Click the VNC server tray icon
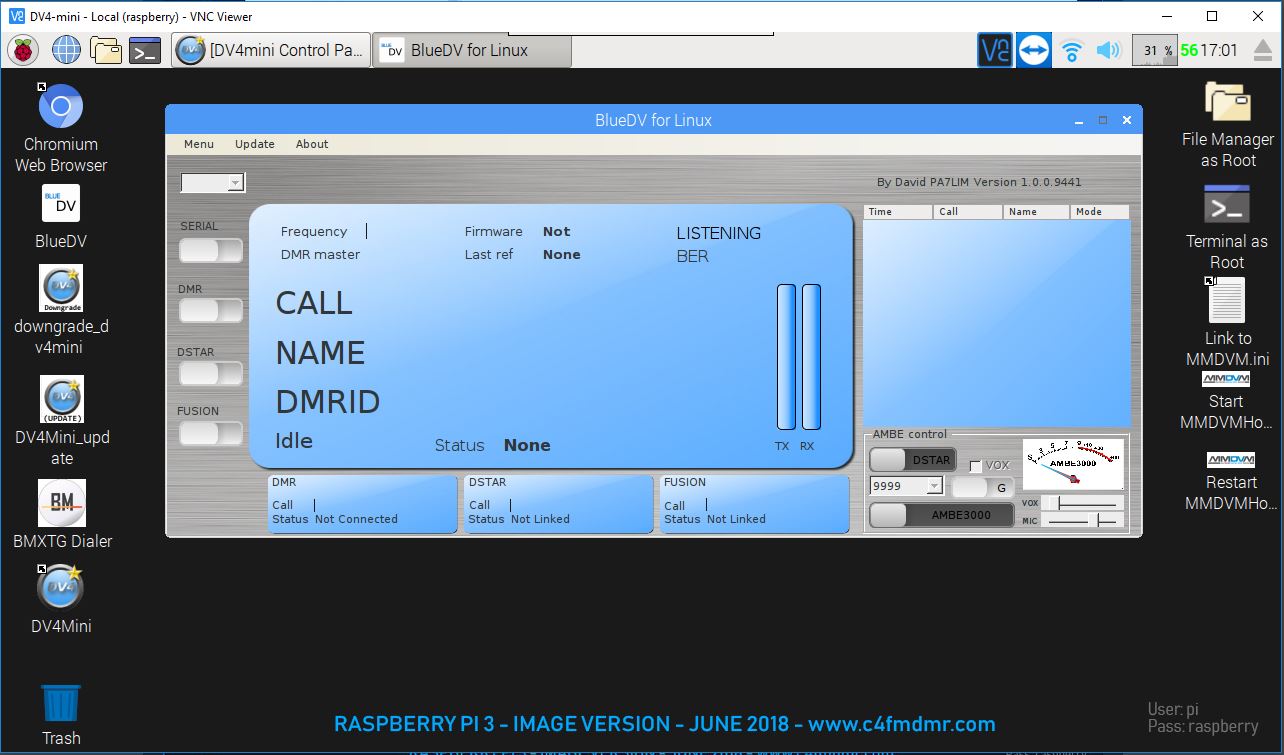Screen dimensions: 1284x755 (995, 50)
